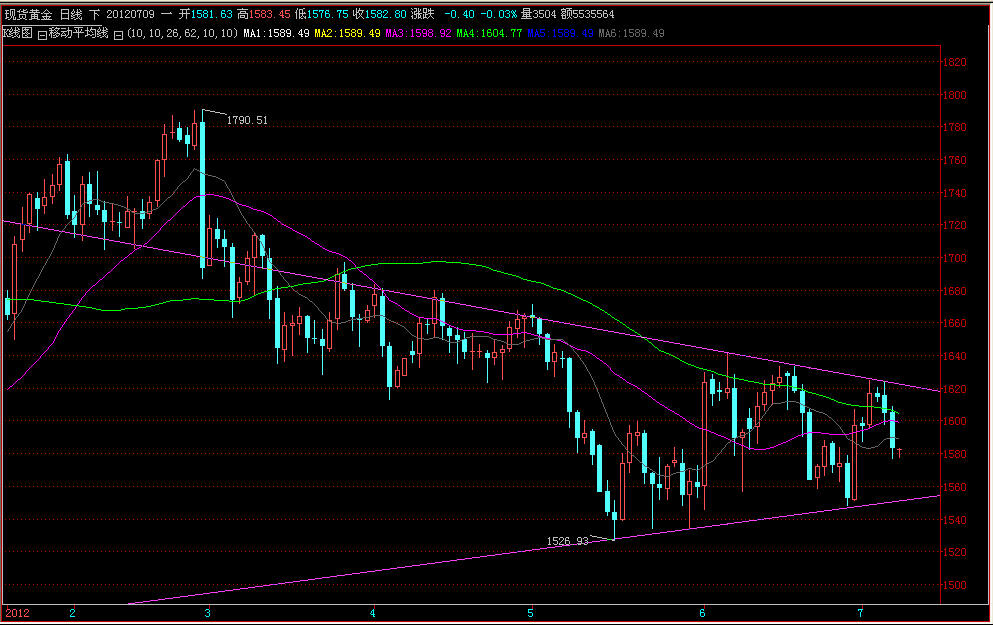Click the 日线 period label
The height and width of the screenshot is (625, 993).
[x=71, y=14]
